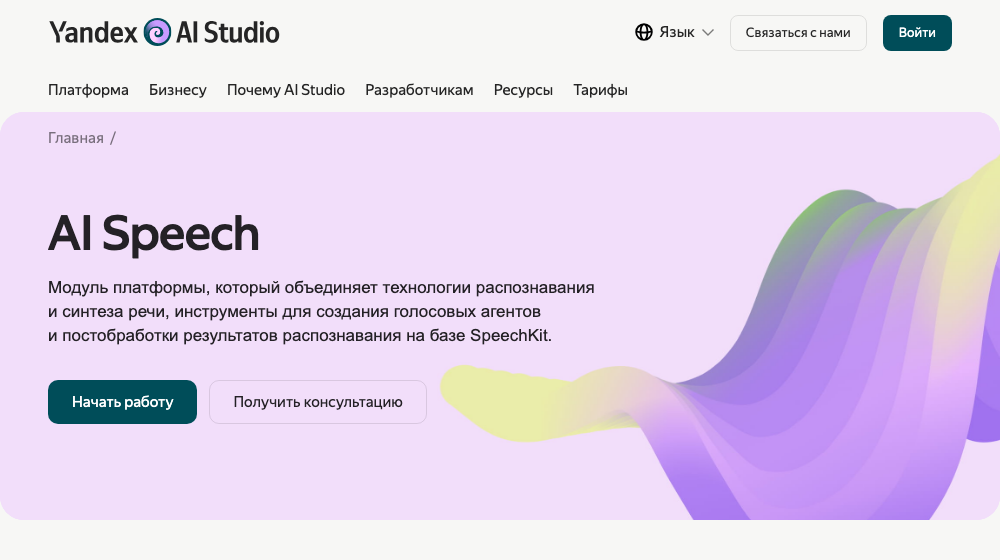Screen dimensions: 1000x560
Task: Click the Получить консультацию button
Action: click(318, 402)
